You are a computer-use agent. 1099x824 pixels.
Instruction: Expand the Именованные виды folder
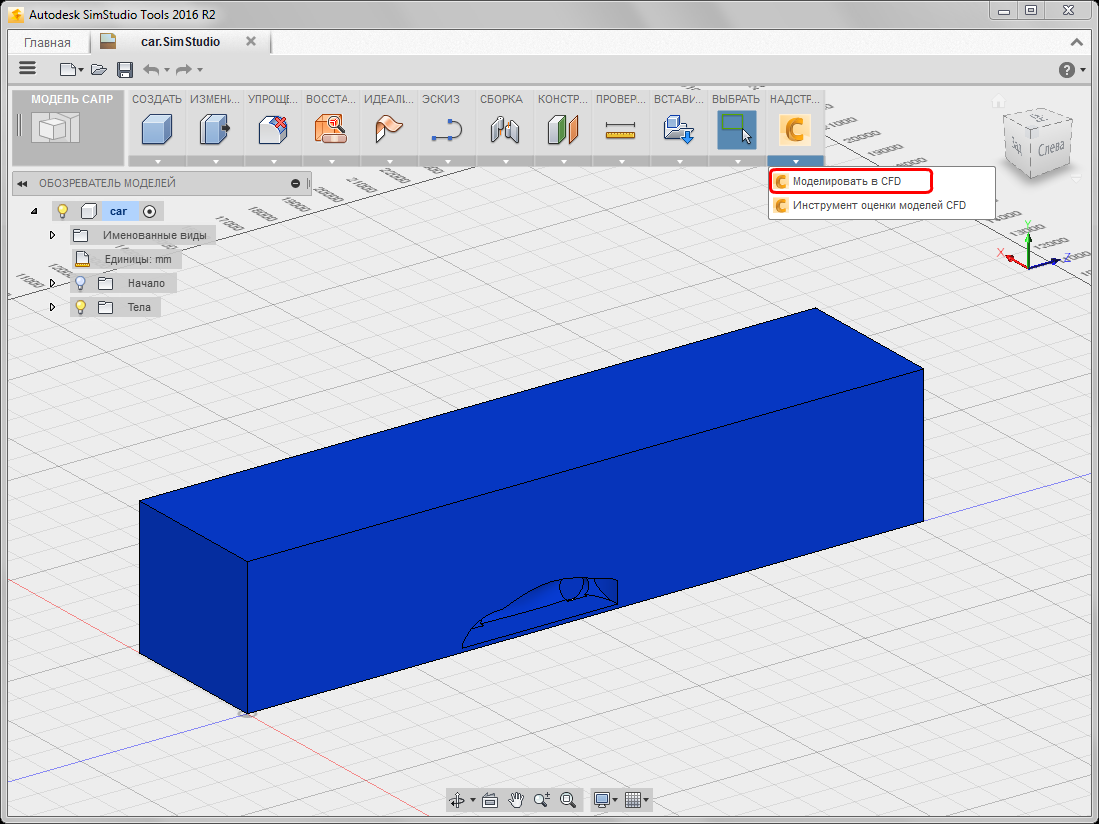(x=53, y=235)
